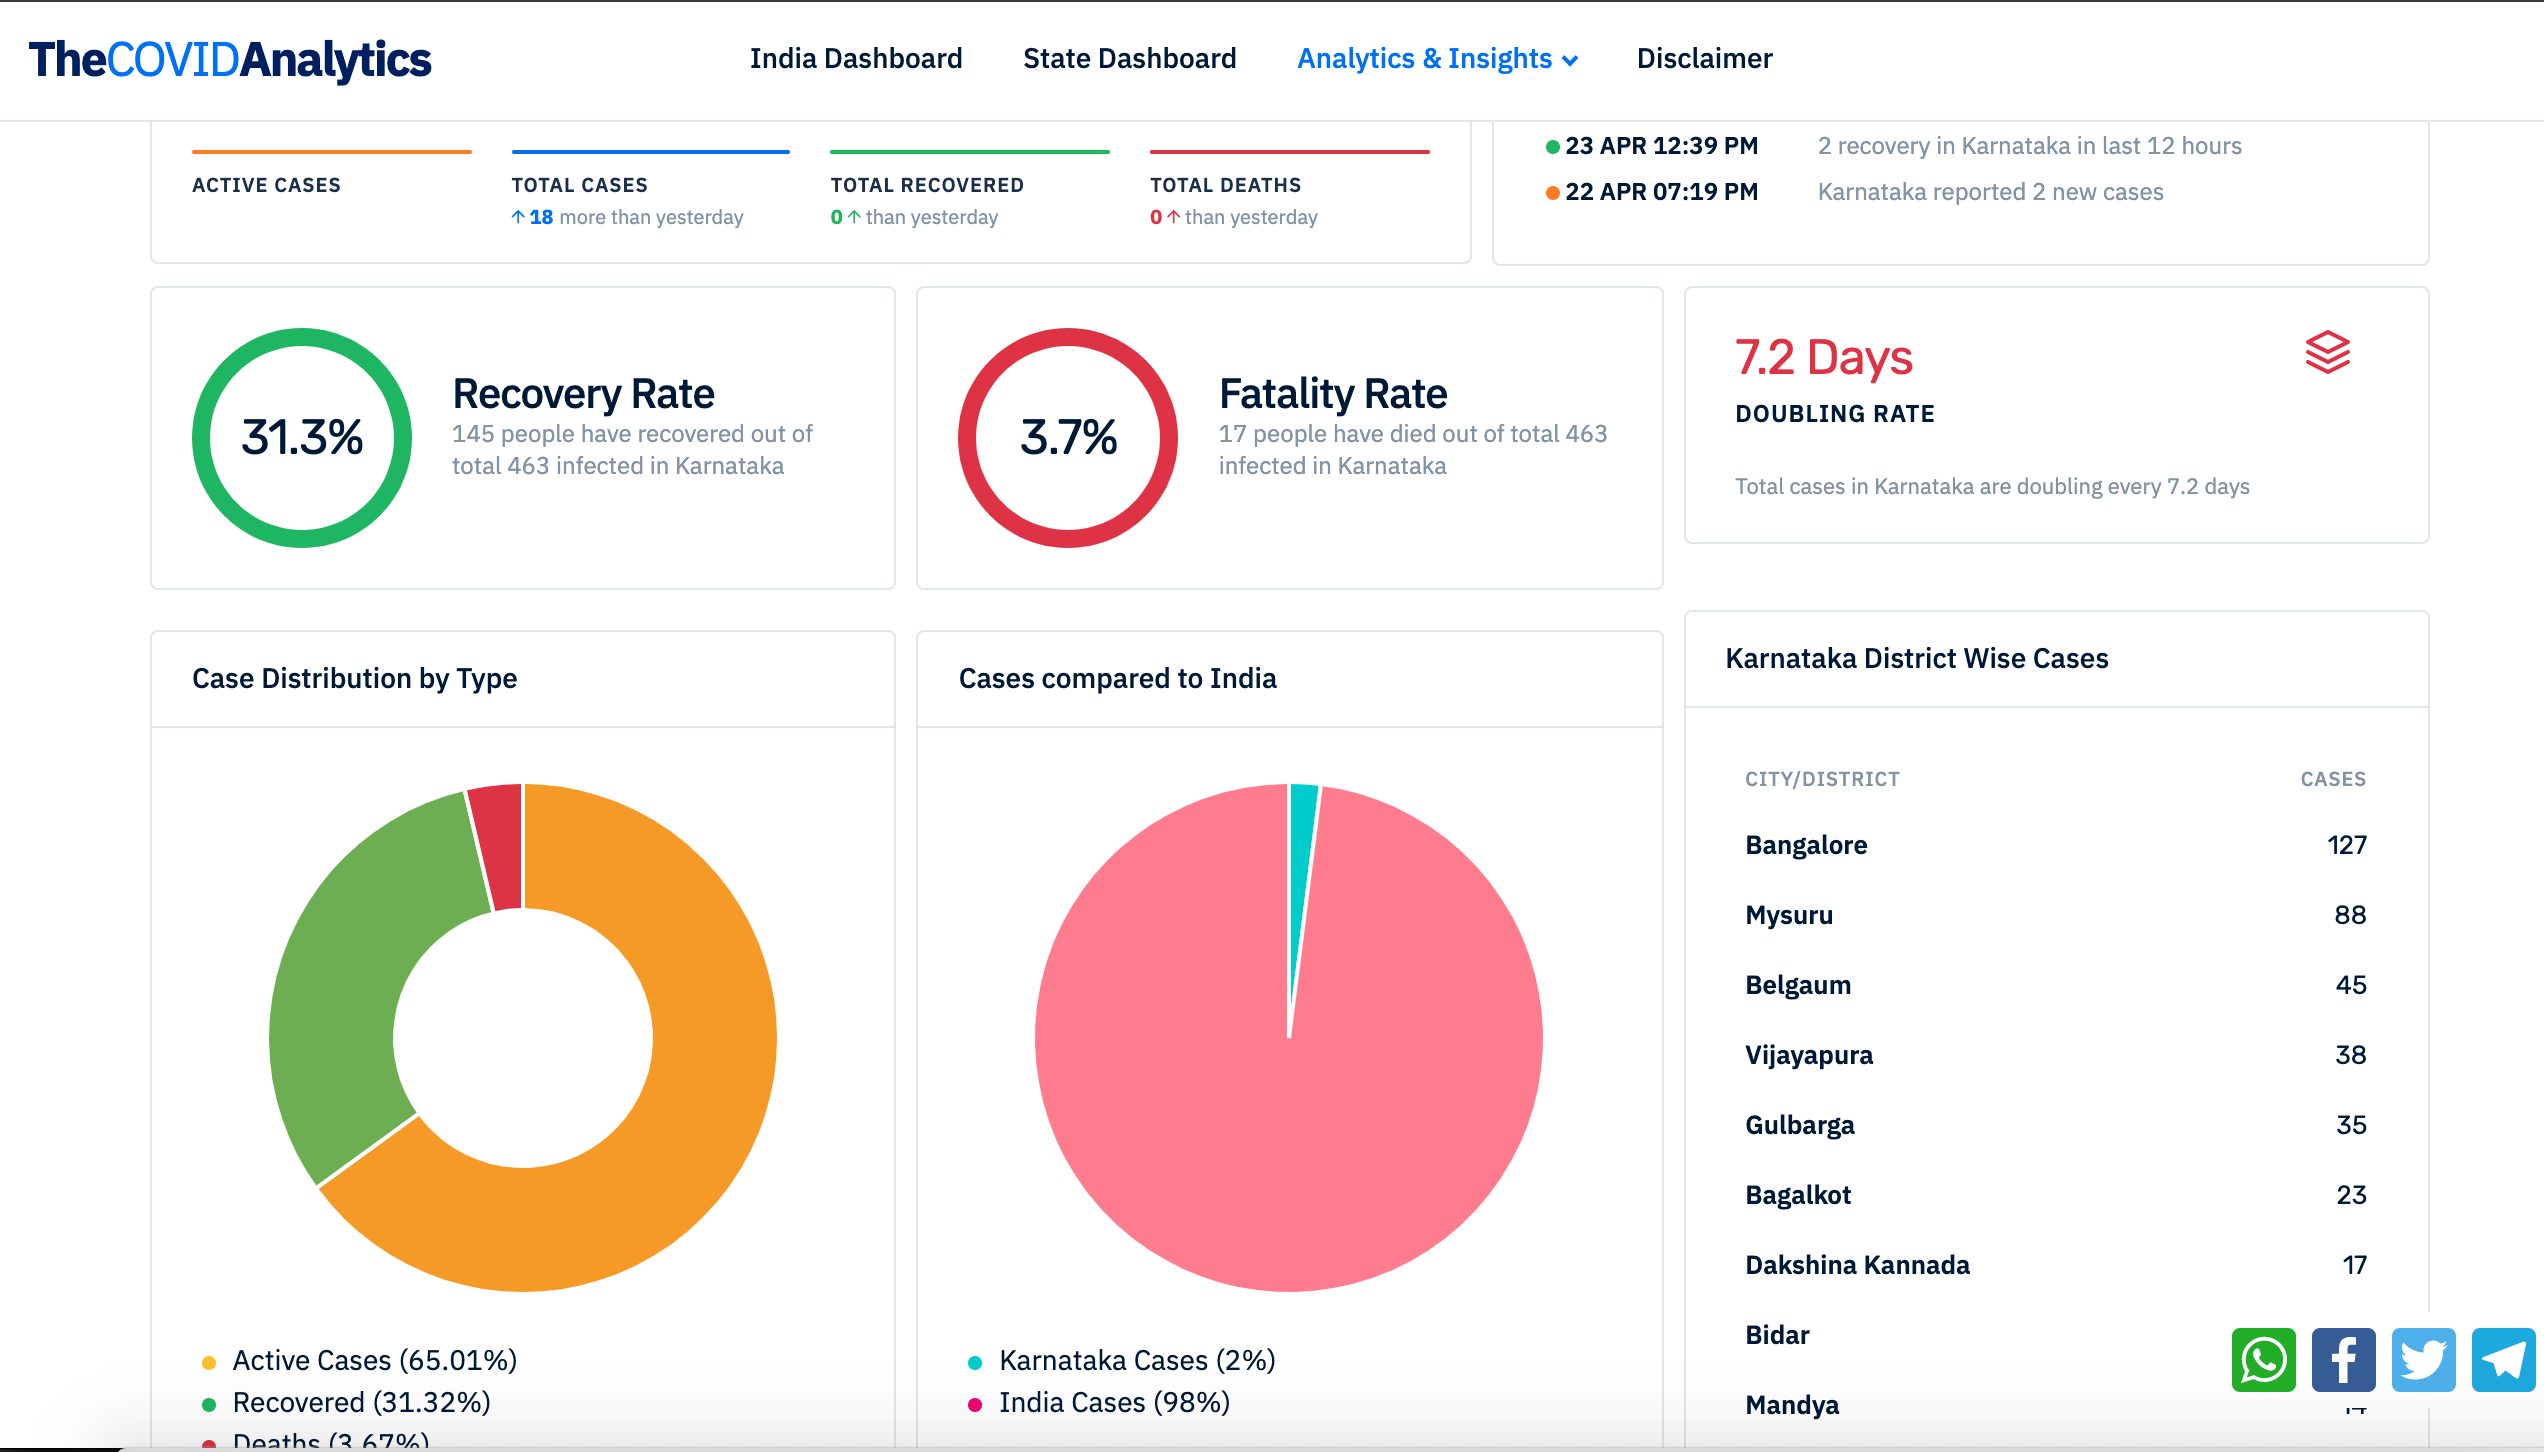Select Bangalore in district wise cases list
The width and height of the screenshot is (2544, 1452).
[1806, 845]
